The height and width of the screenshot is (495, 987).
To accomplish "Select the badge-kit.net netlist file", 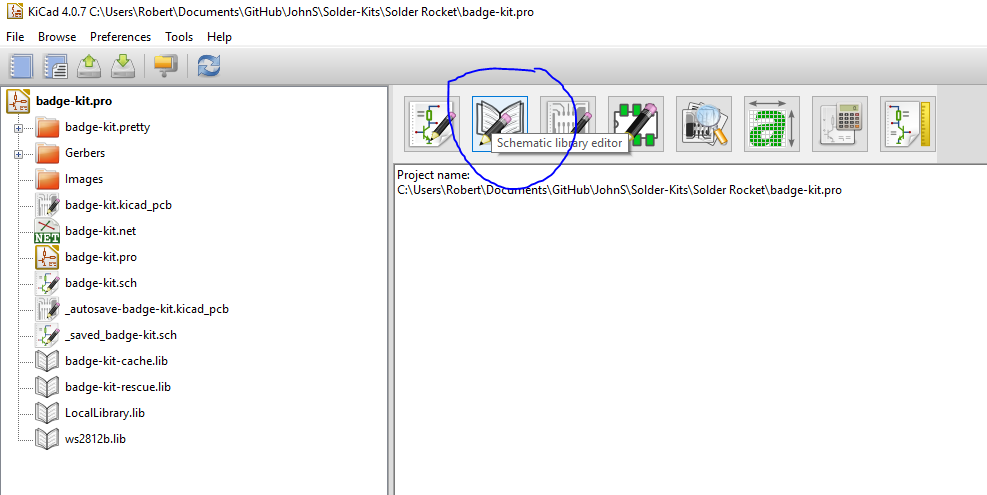I will [x=101, y=231].
